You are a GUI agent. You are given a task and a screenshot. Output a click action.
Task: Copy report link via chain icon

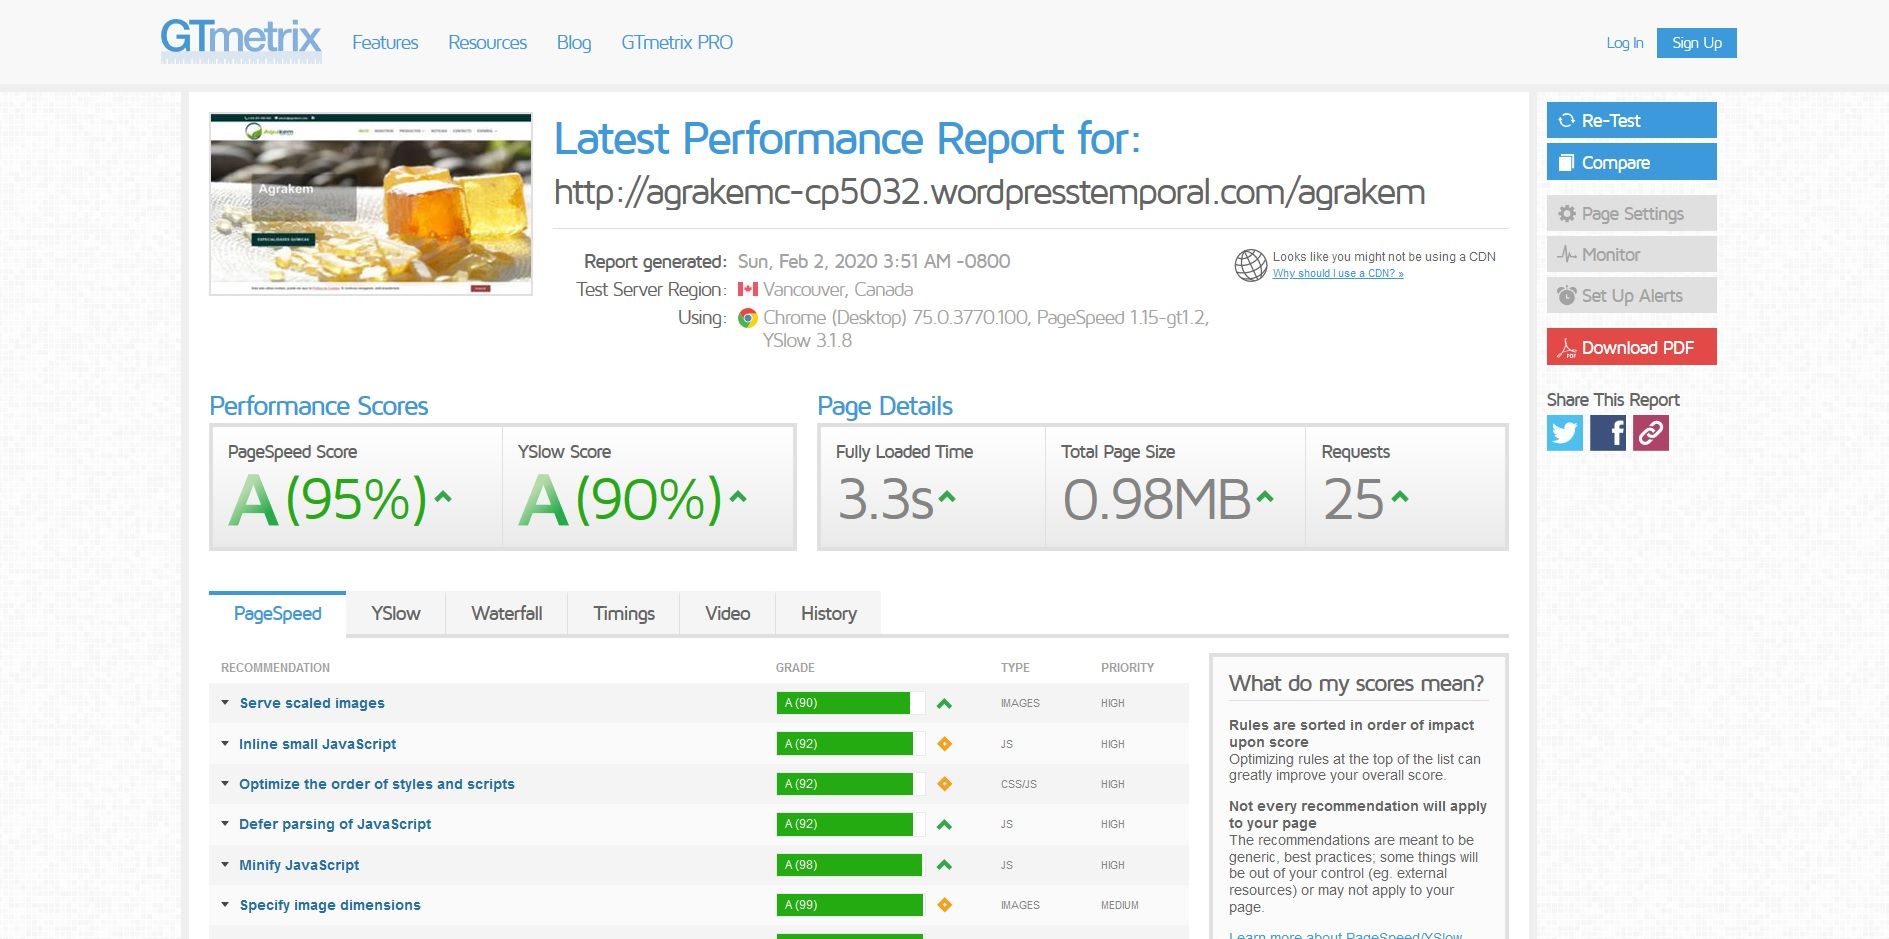(1651, 433)
